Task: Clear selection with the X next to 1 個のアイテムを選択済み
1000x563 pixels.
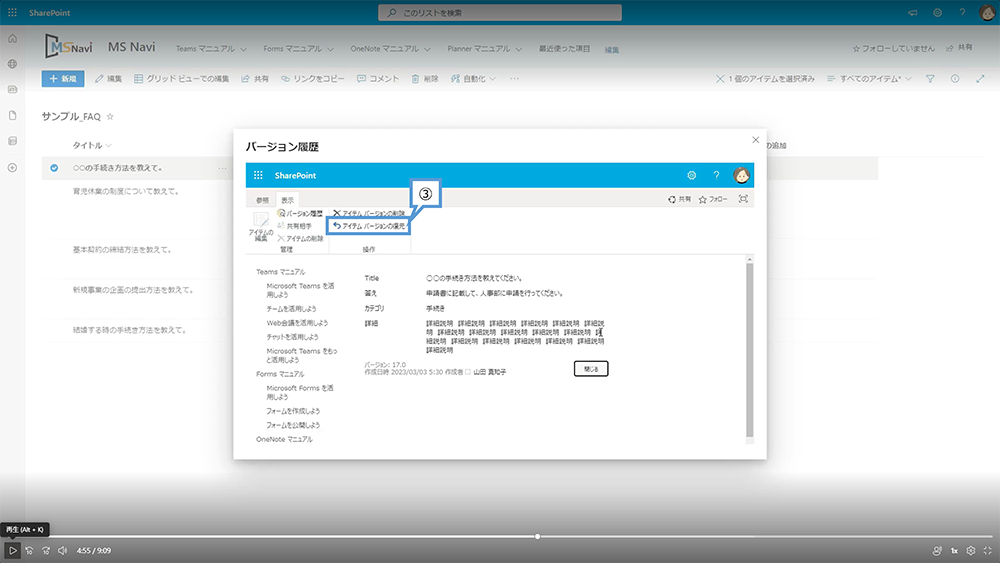Action: 720,78
